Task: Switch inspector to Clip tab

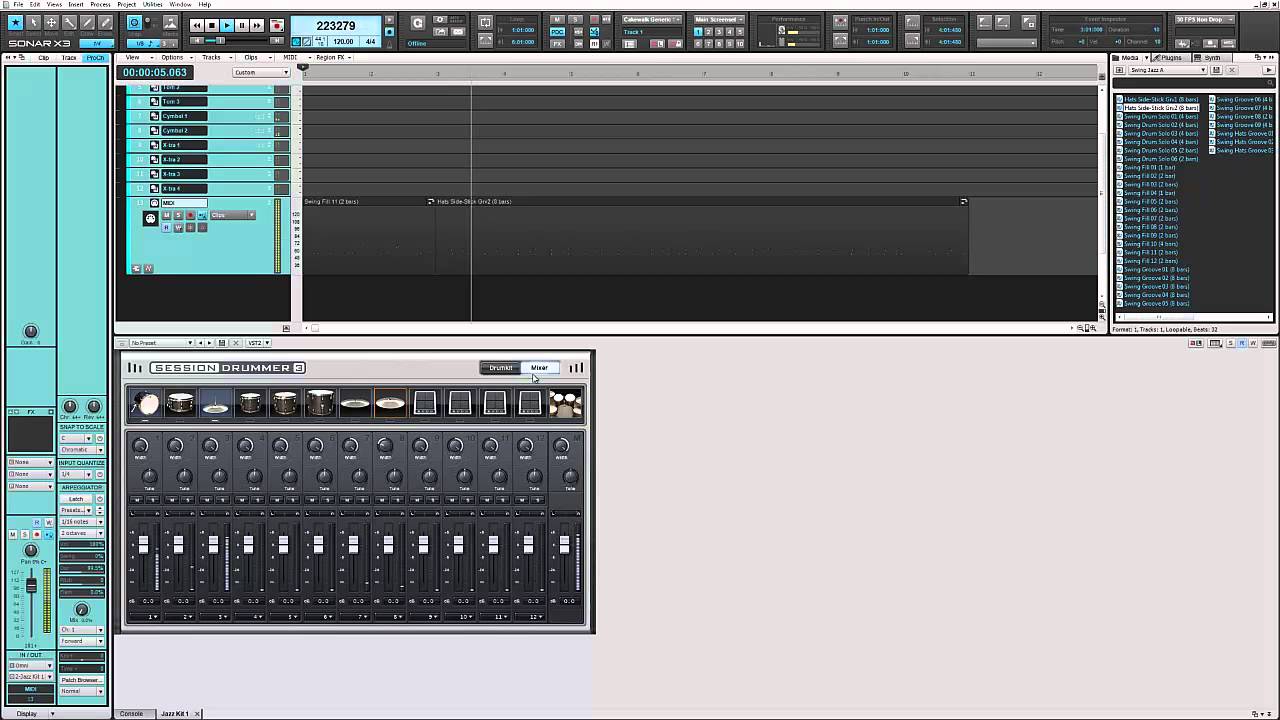Action: [x=43, y=57]
